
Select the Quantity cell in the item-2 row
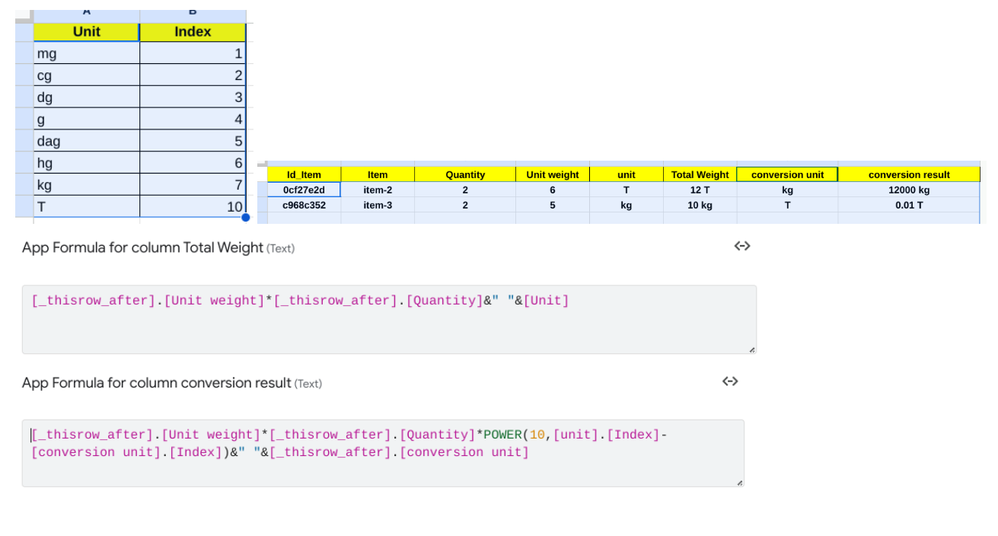[x=465, y=190]
